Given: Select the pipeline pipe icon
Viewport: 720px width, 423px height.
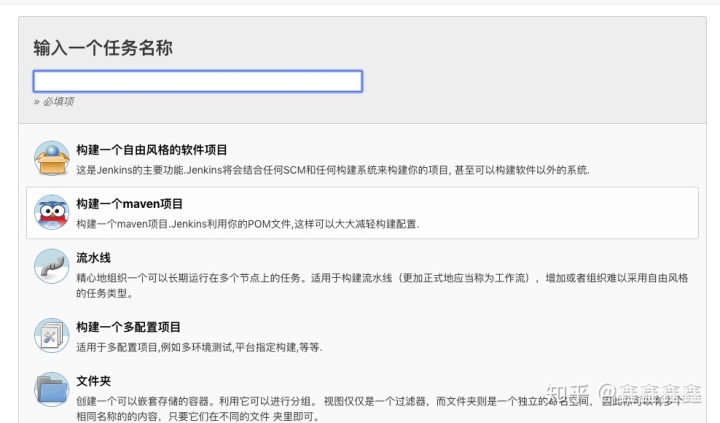Looking at the screenshot, I should [52, 266].
